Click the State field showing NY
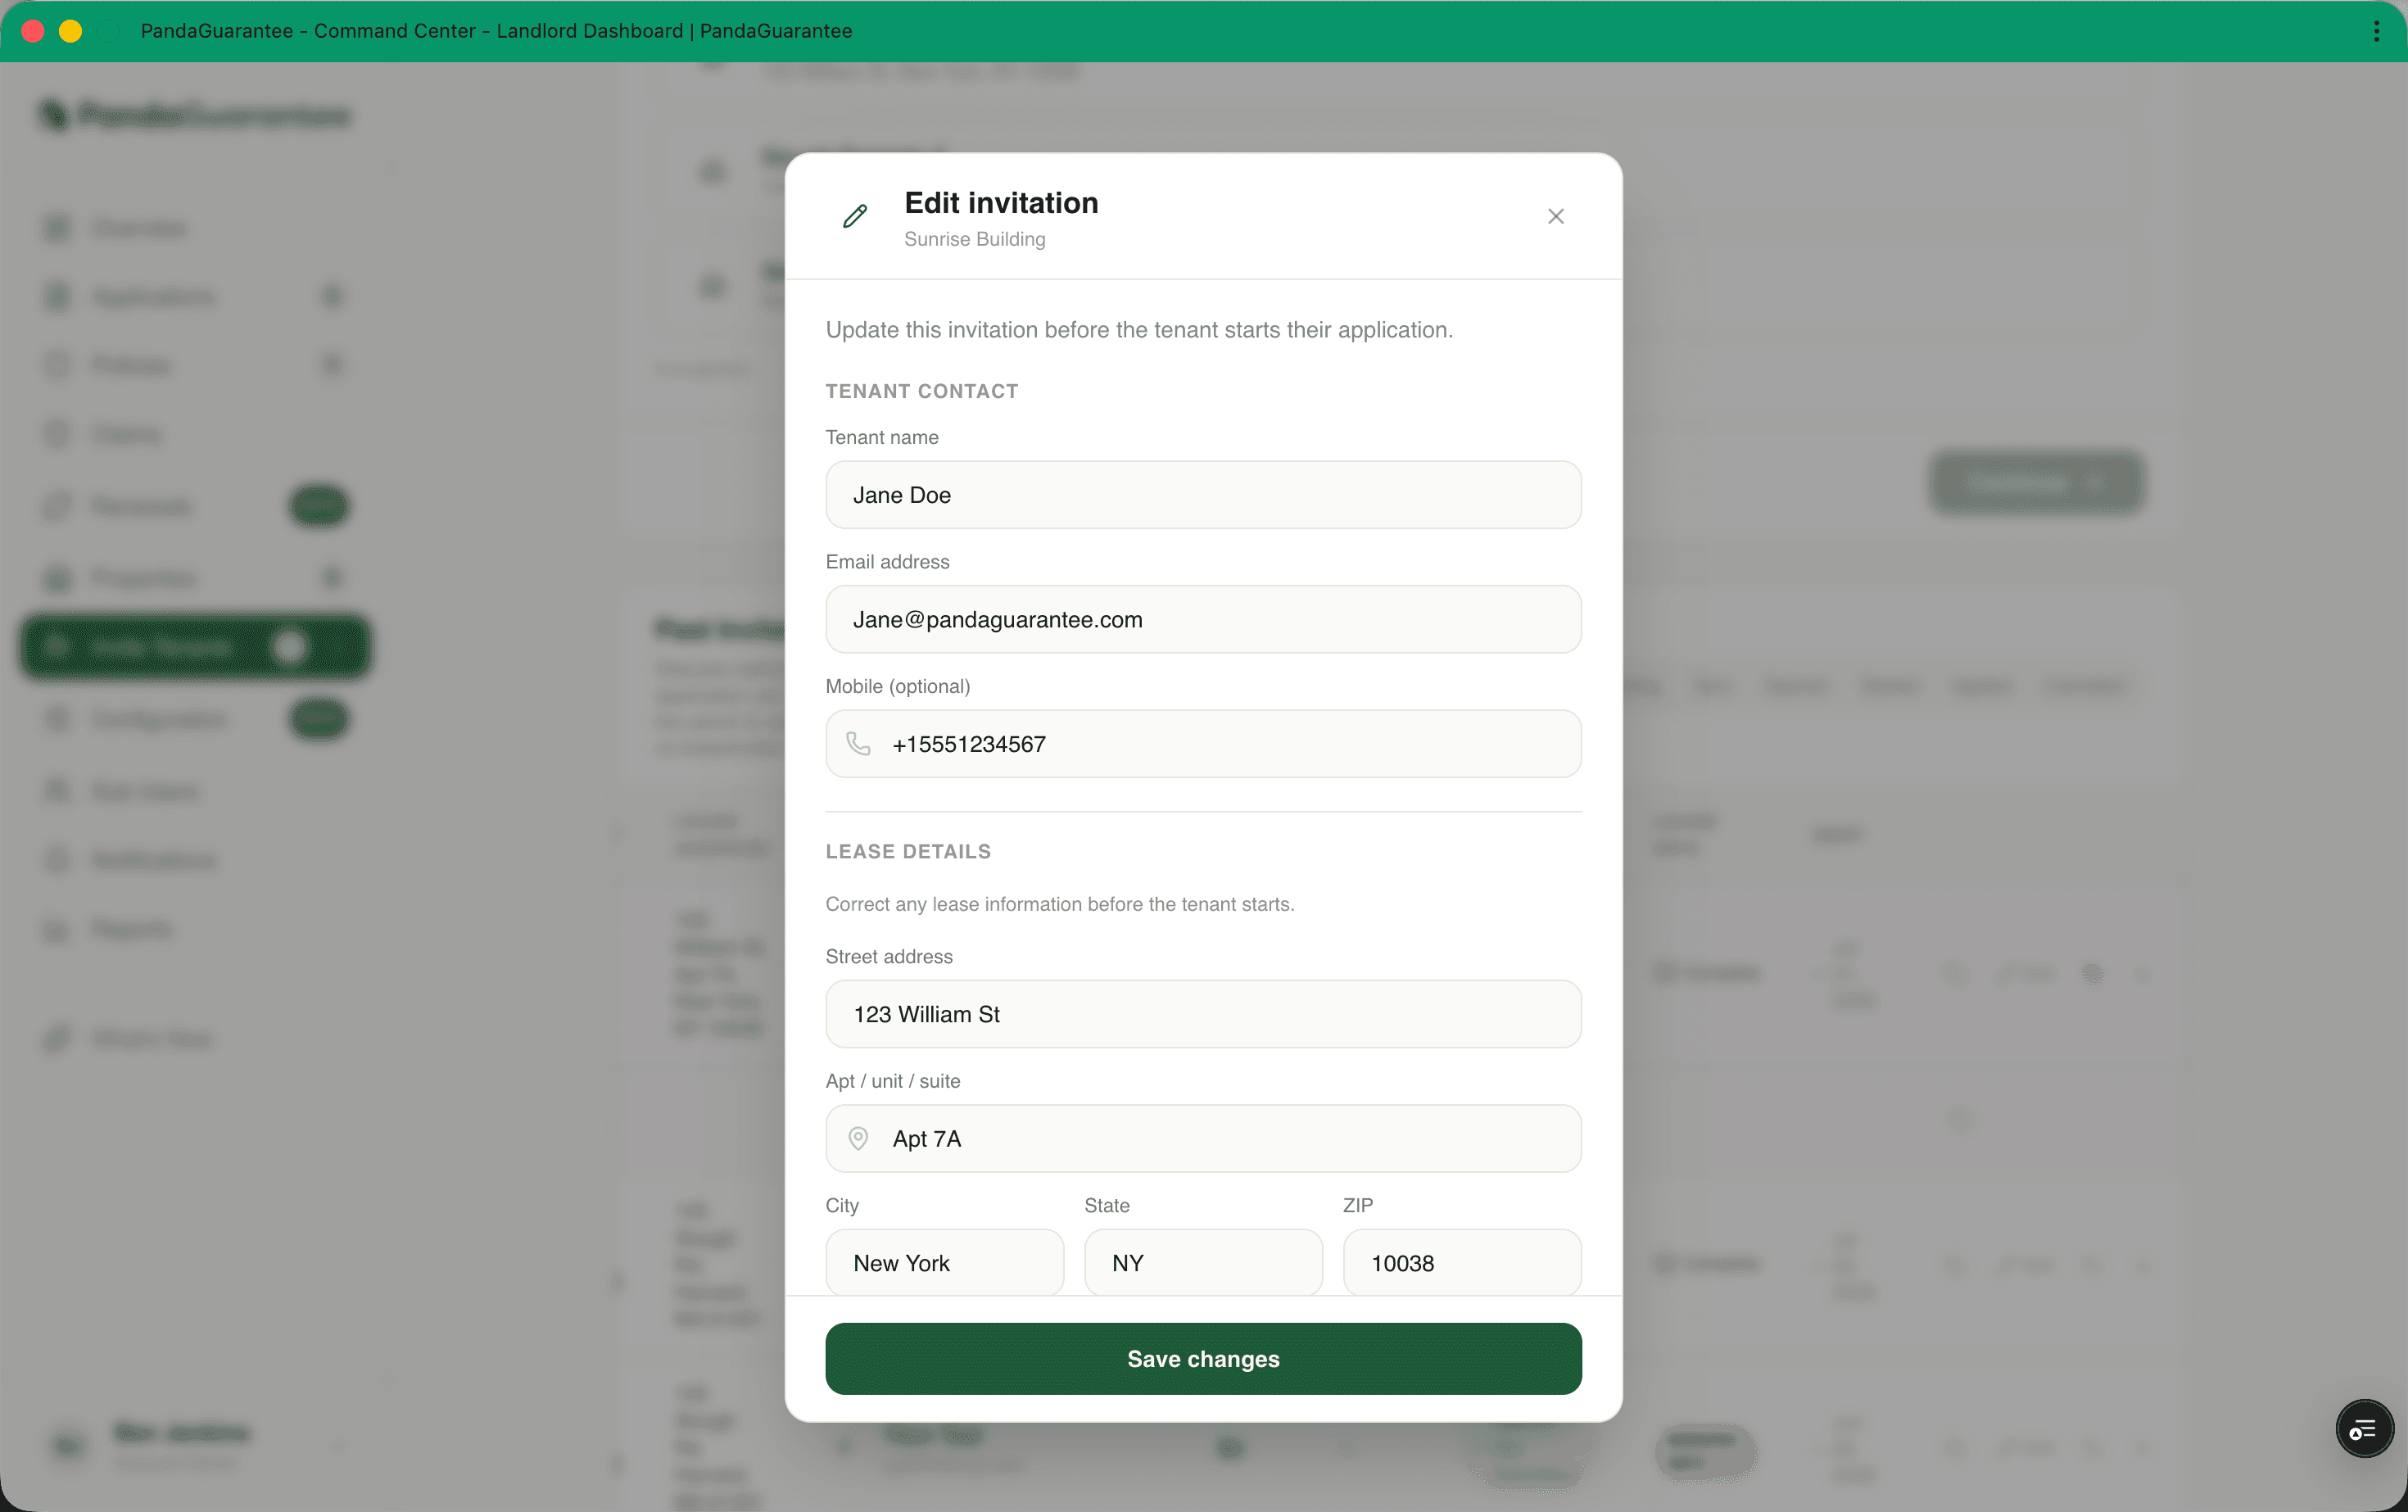Image resolution: width=2408 pixels, height=1512 pixels. (1203, 1263)
